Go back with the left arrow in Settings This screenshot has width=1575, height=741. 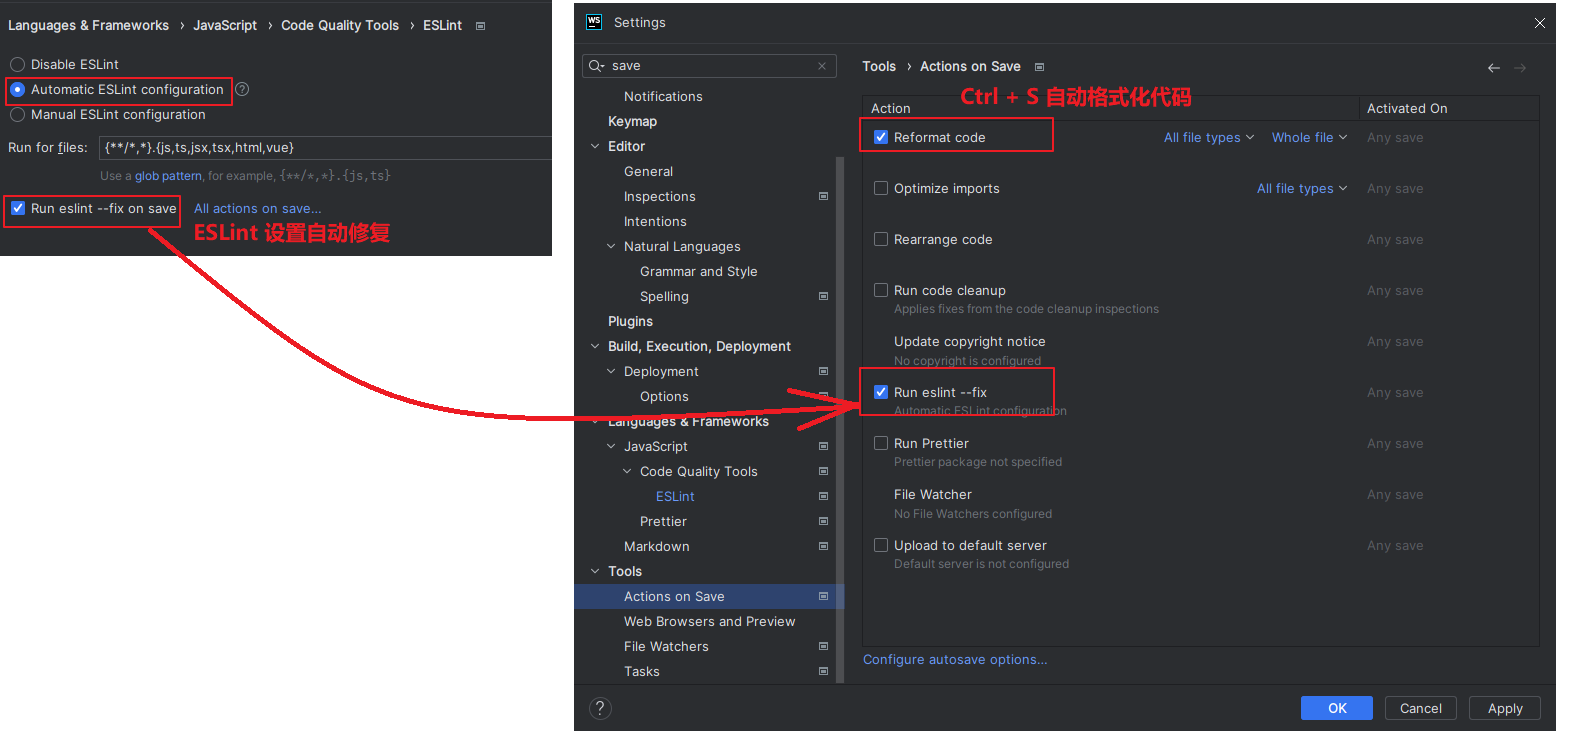[x=1494, y=68]
